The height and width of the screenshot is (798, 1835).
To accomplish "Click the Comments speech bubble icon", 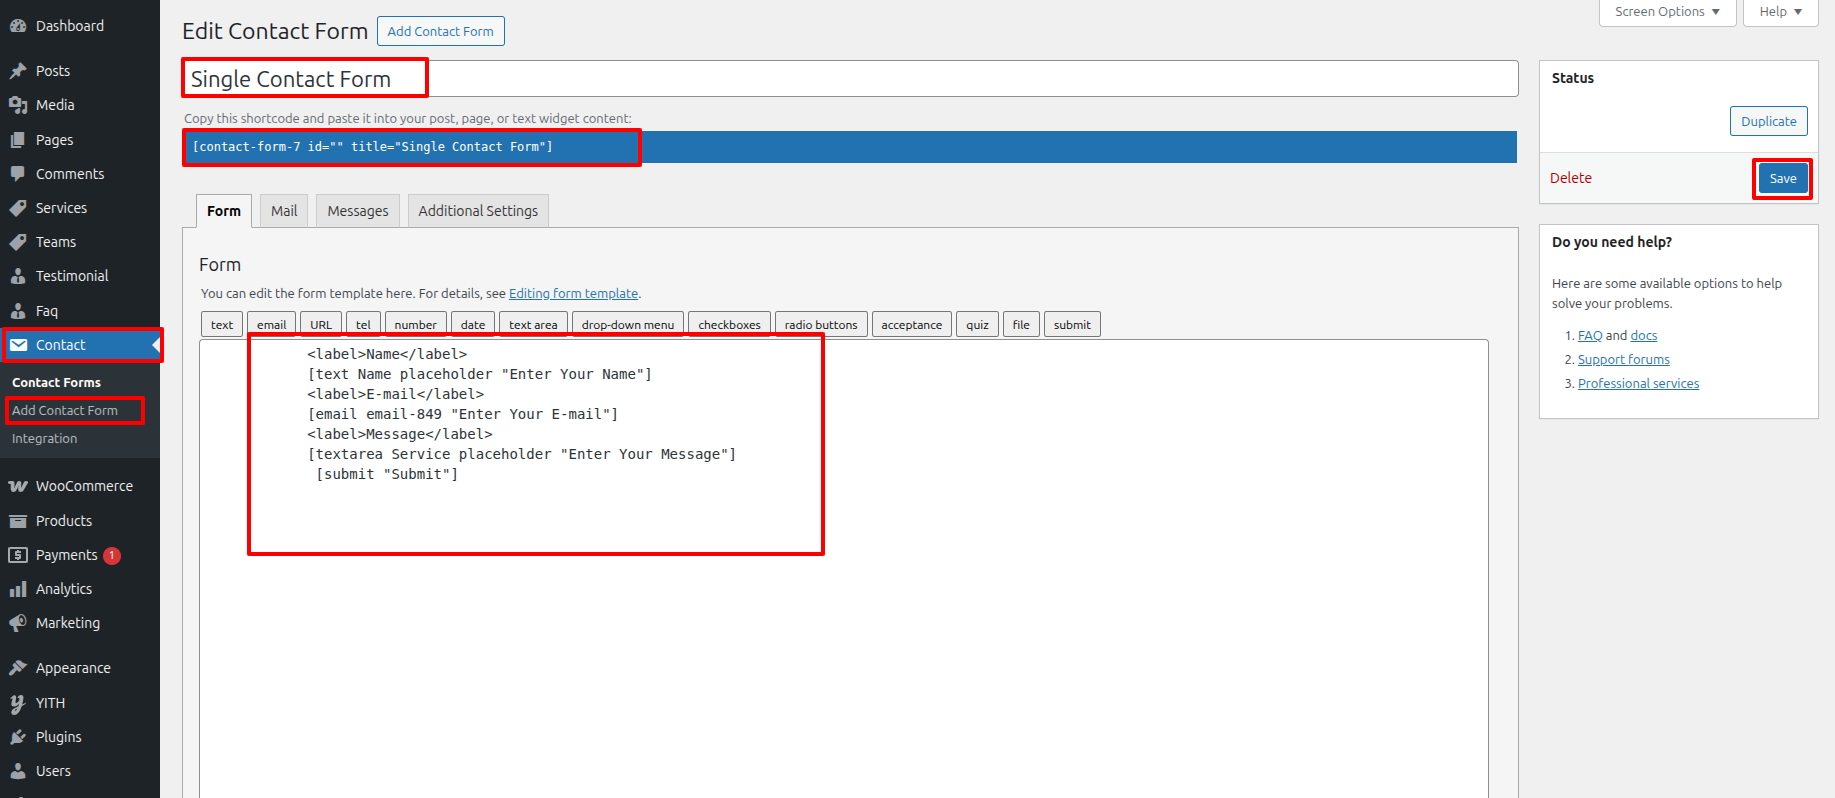I will pyautogui.click(x=18, y=174).
